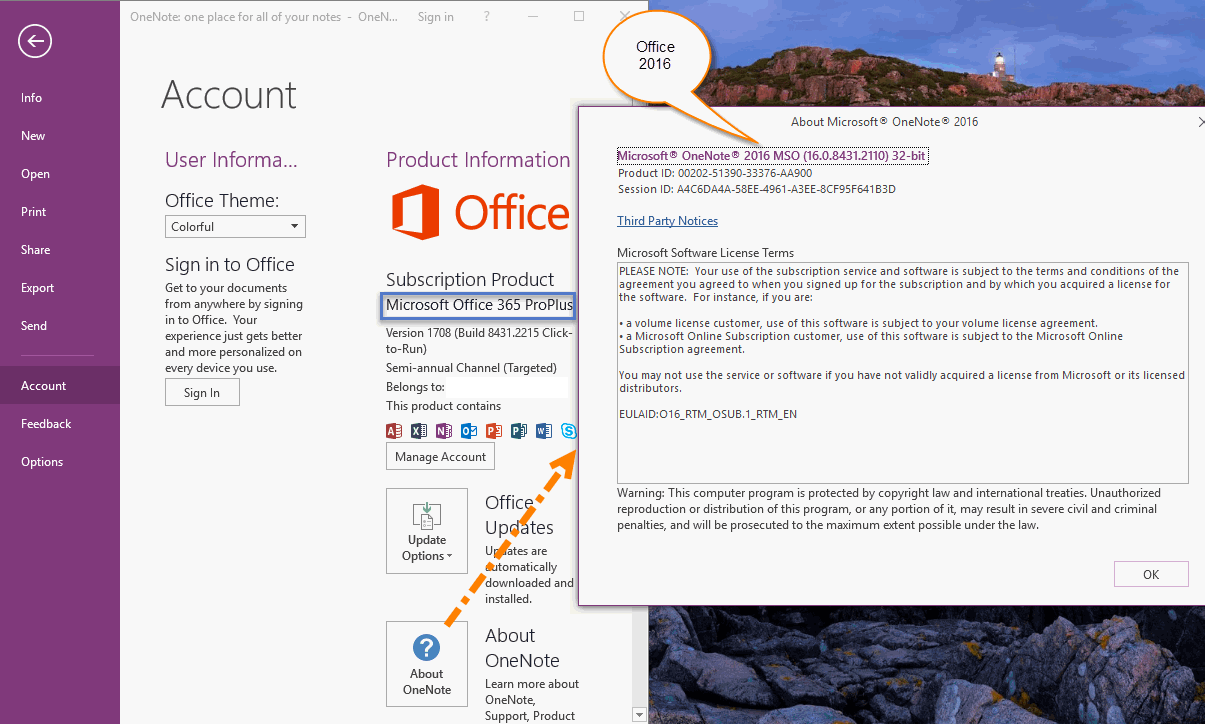Image resolution: width=1205 pixels, height=724 pixels.
Task: Expand the Update Options menu button
Action: point(427,531)
